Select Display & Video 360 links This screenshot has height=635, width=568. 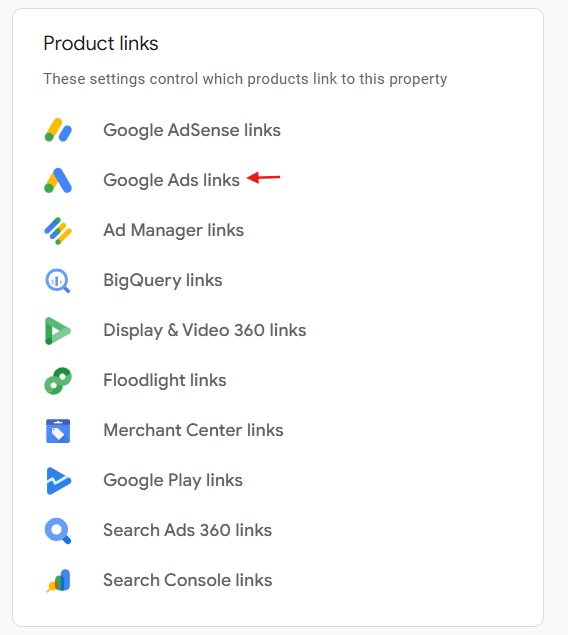pyautogui.click(x=204, y=330)
